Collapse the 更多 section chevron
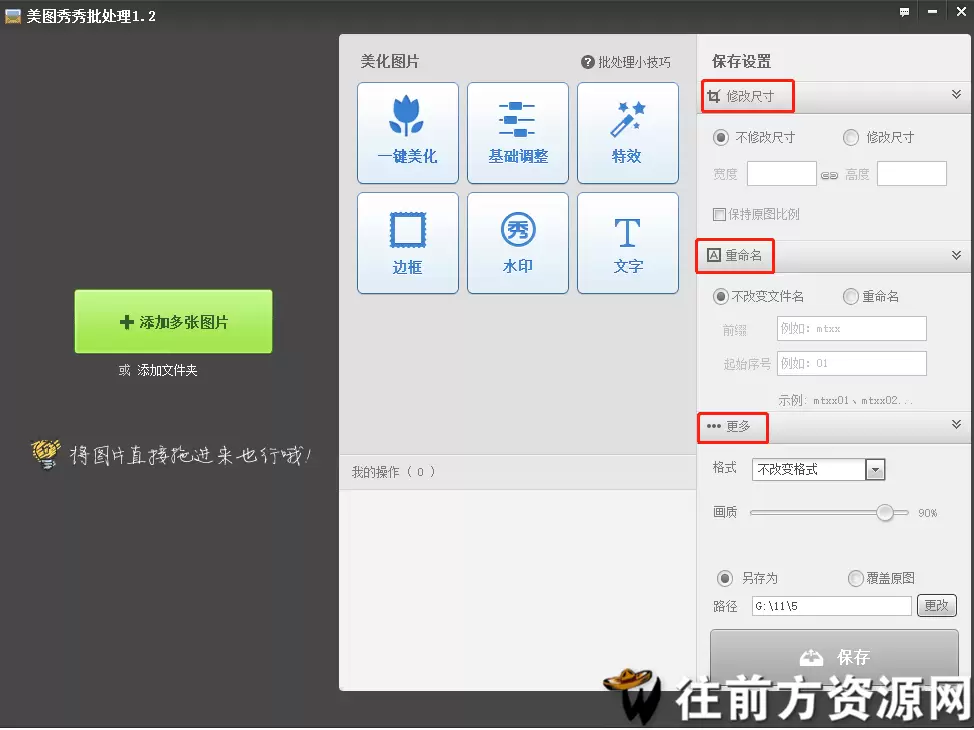 [957, 424]
